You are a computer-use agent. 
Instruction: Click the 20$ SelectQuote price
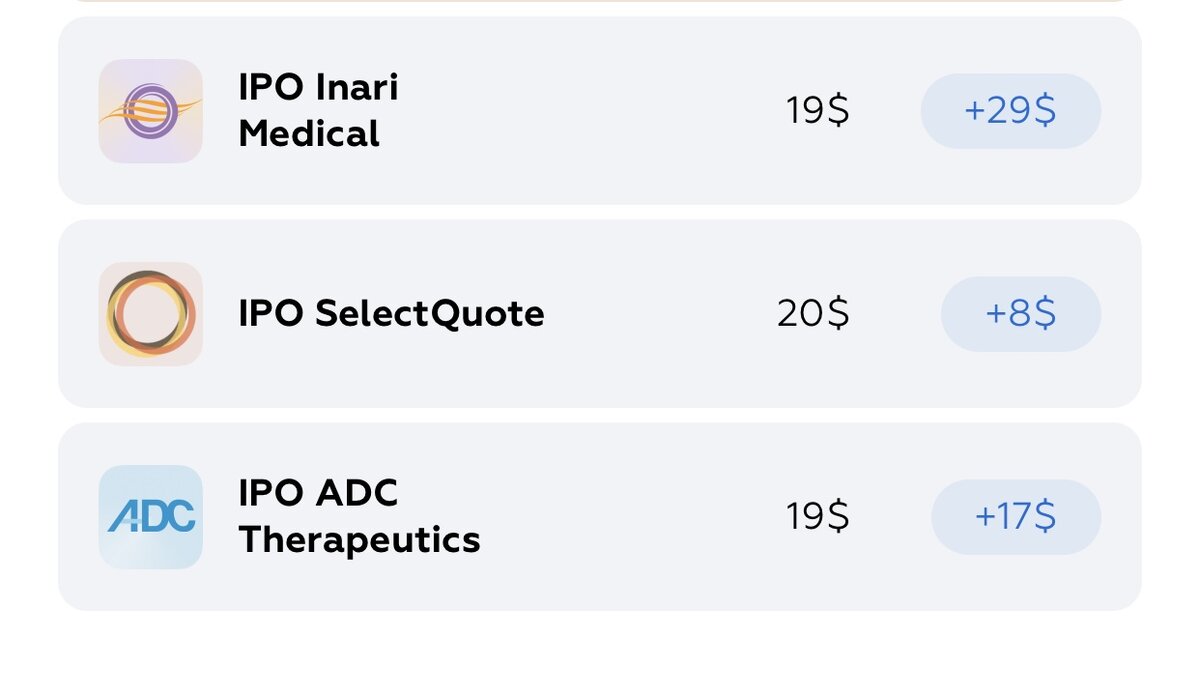[813, 314]
